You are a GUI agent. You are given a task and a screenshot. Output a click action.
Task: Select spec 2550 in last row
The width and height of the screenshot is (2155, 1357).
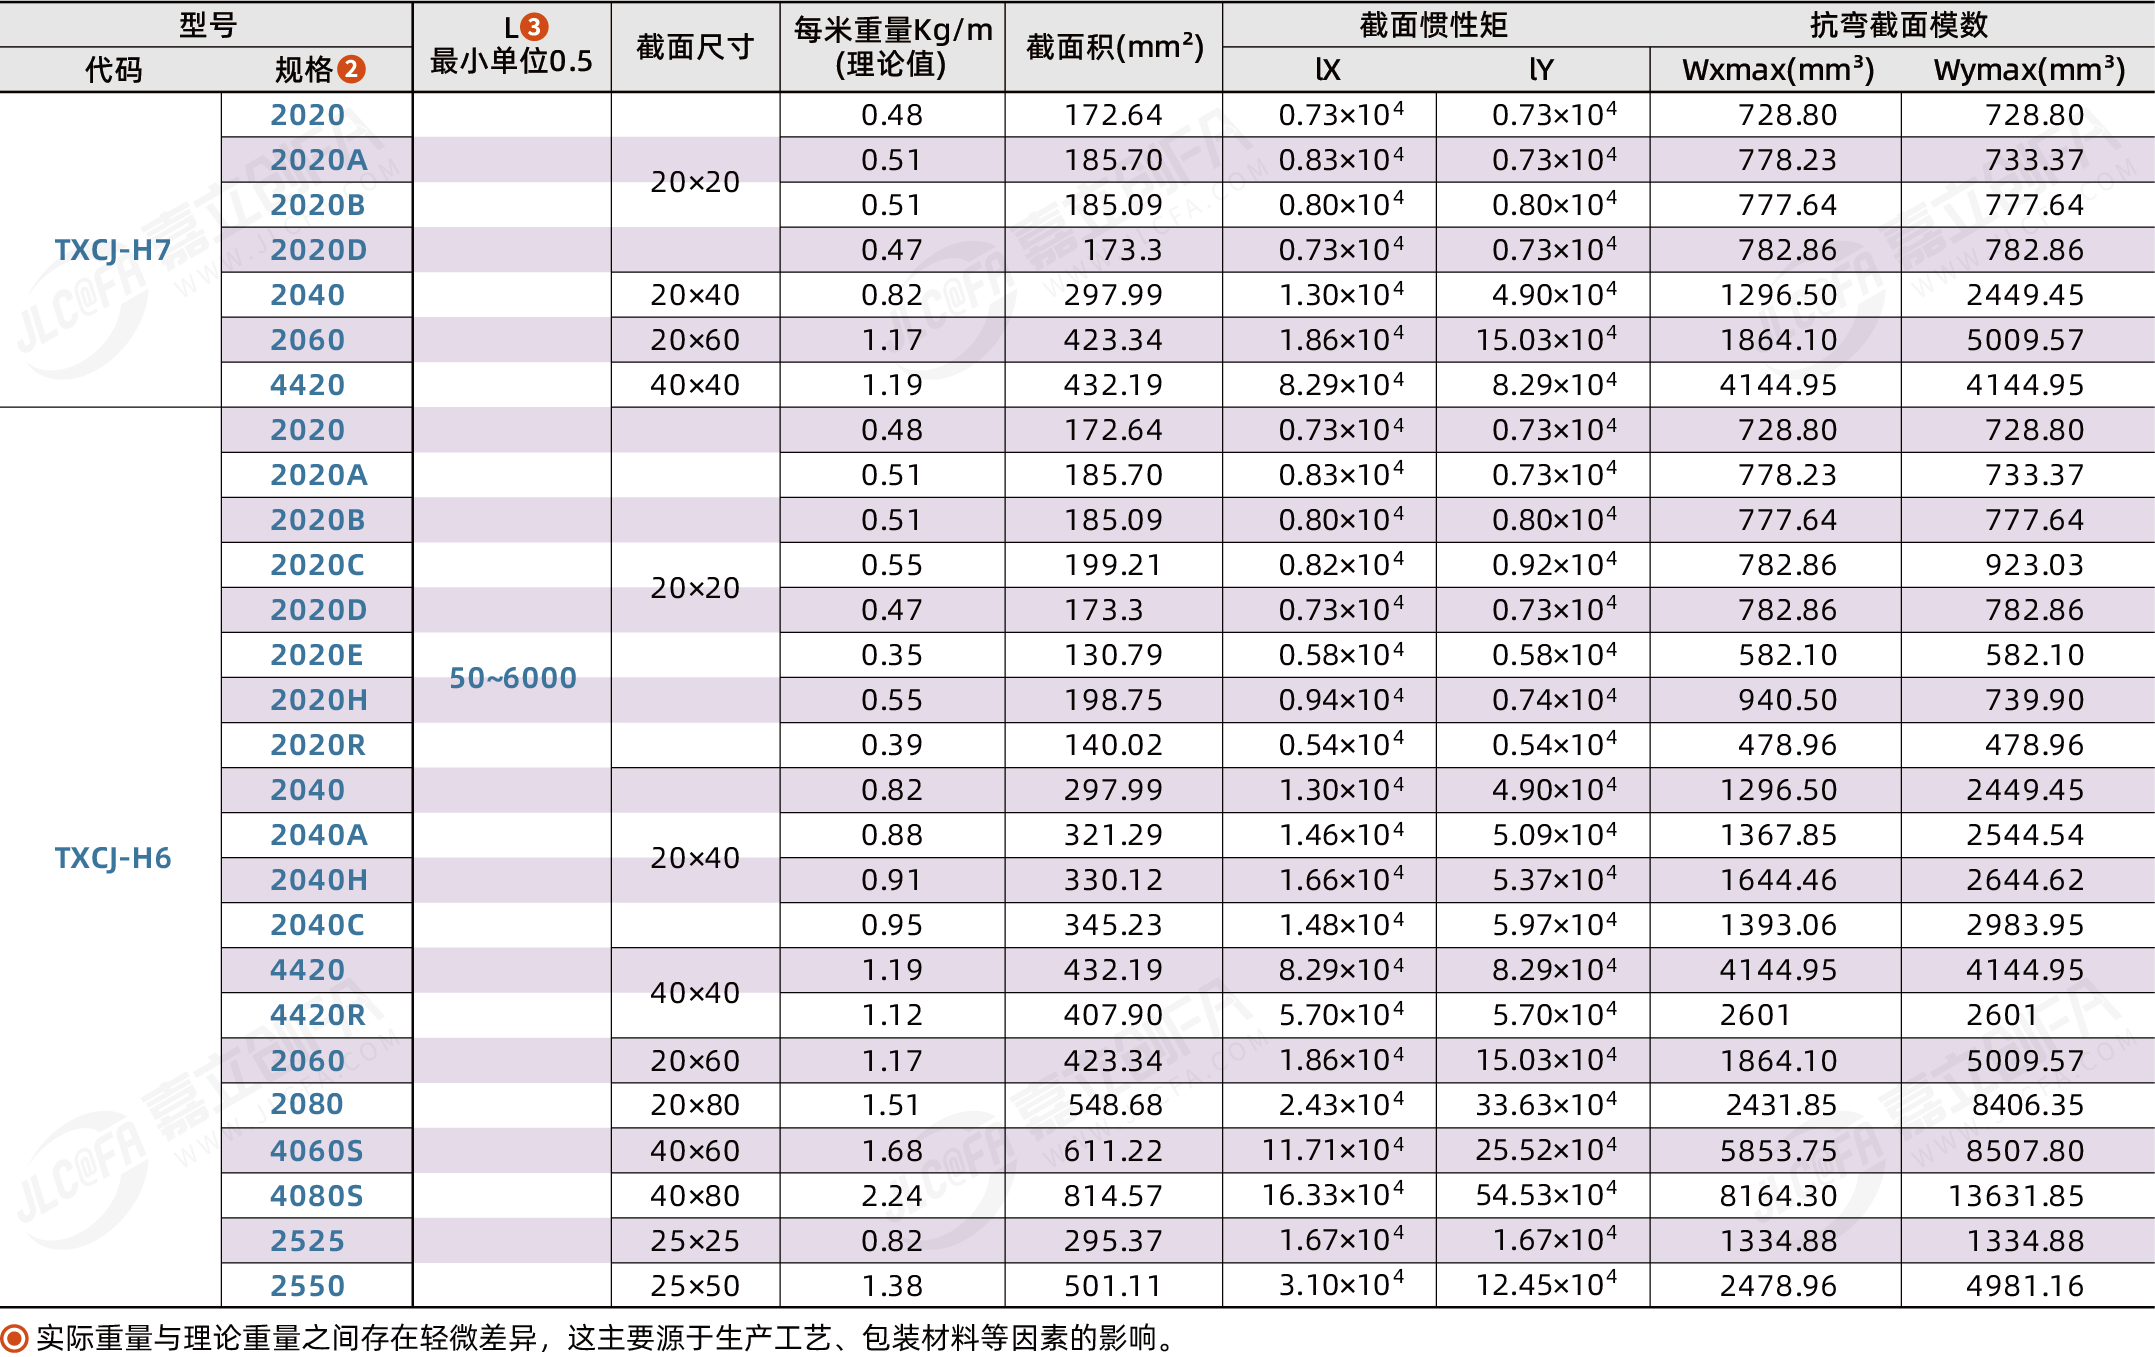(x=307, y=1286)
